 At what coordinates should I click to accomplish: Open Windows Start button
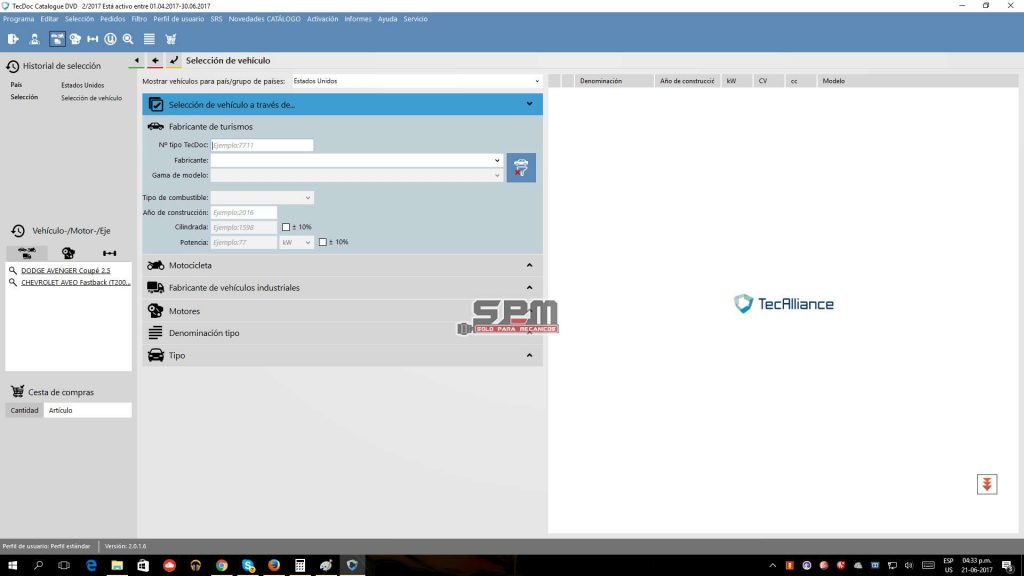[12, 565]
